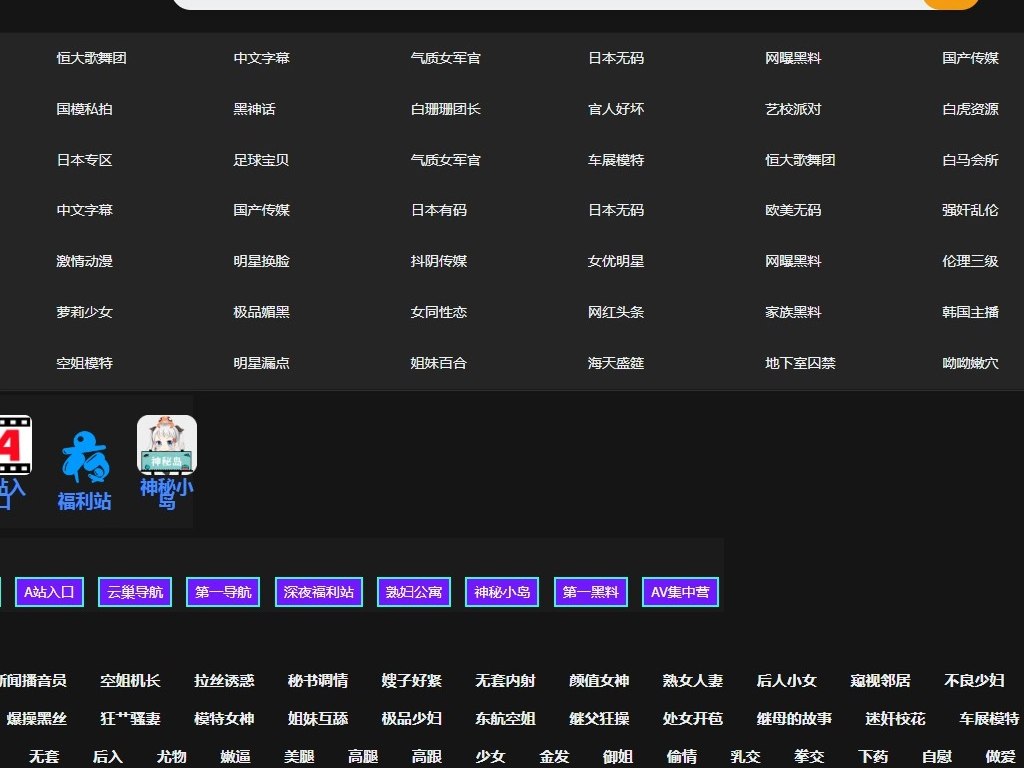Click the 第一黑料 tag button

coord(591,592)
